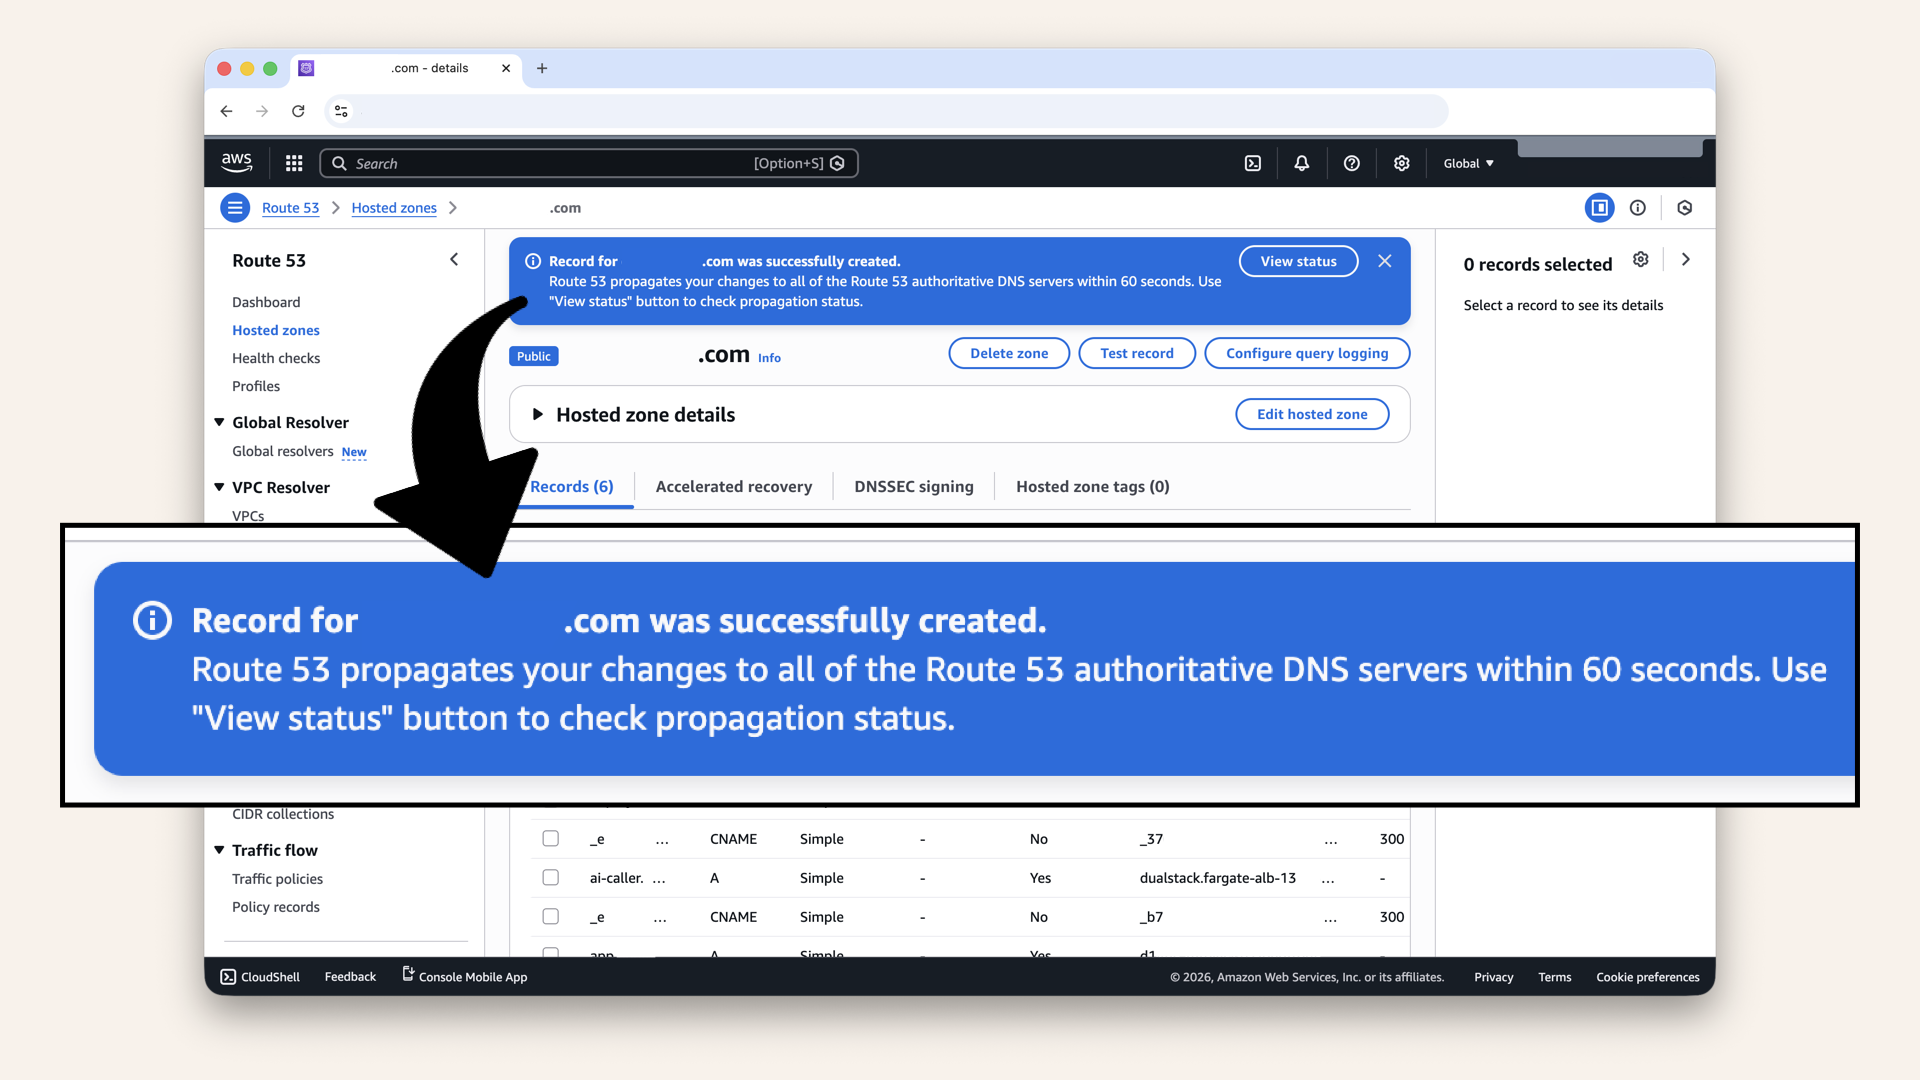The image size is (1920, 1080).
Task: Select checkbox for _37 CNAME record
Action: click(550, 838)
